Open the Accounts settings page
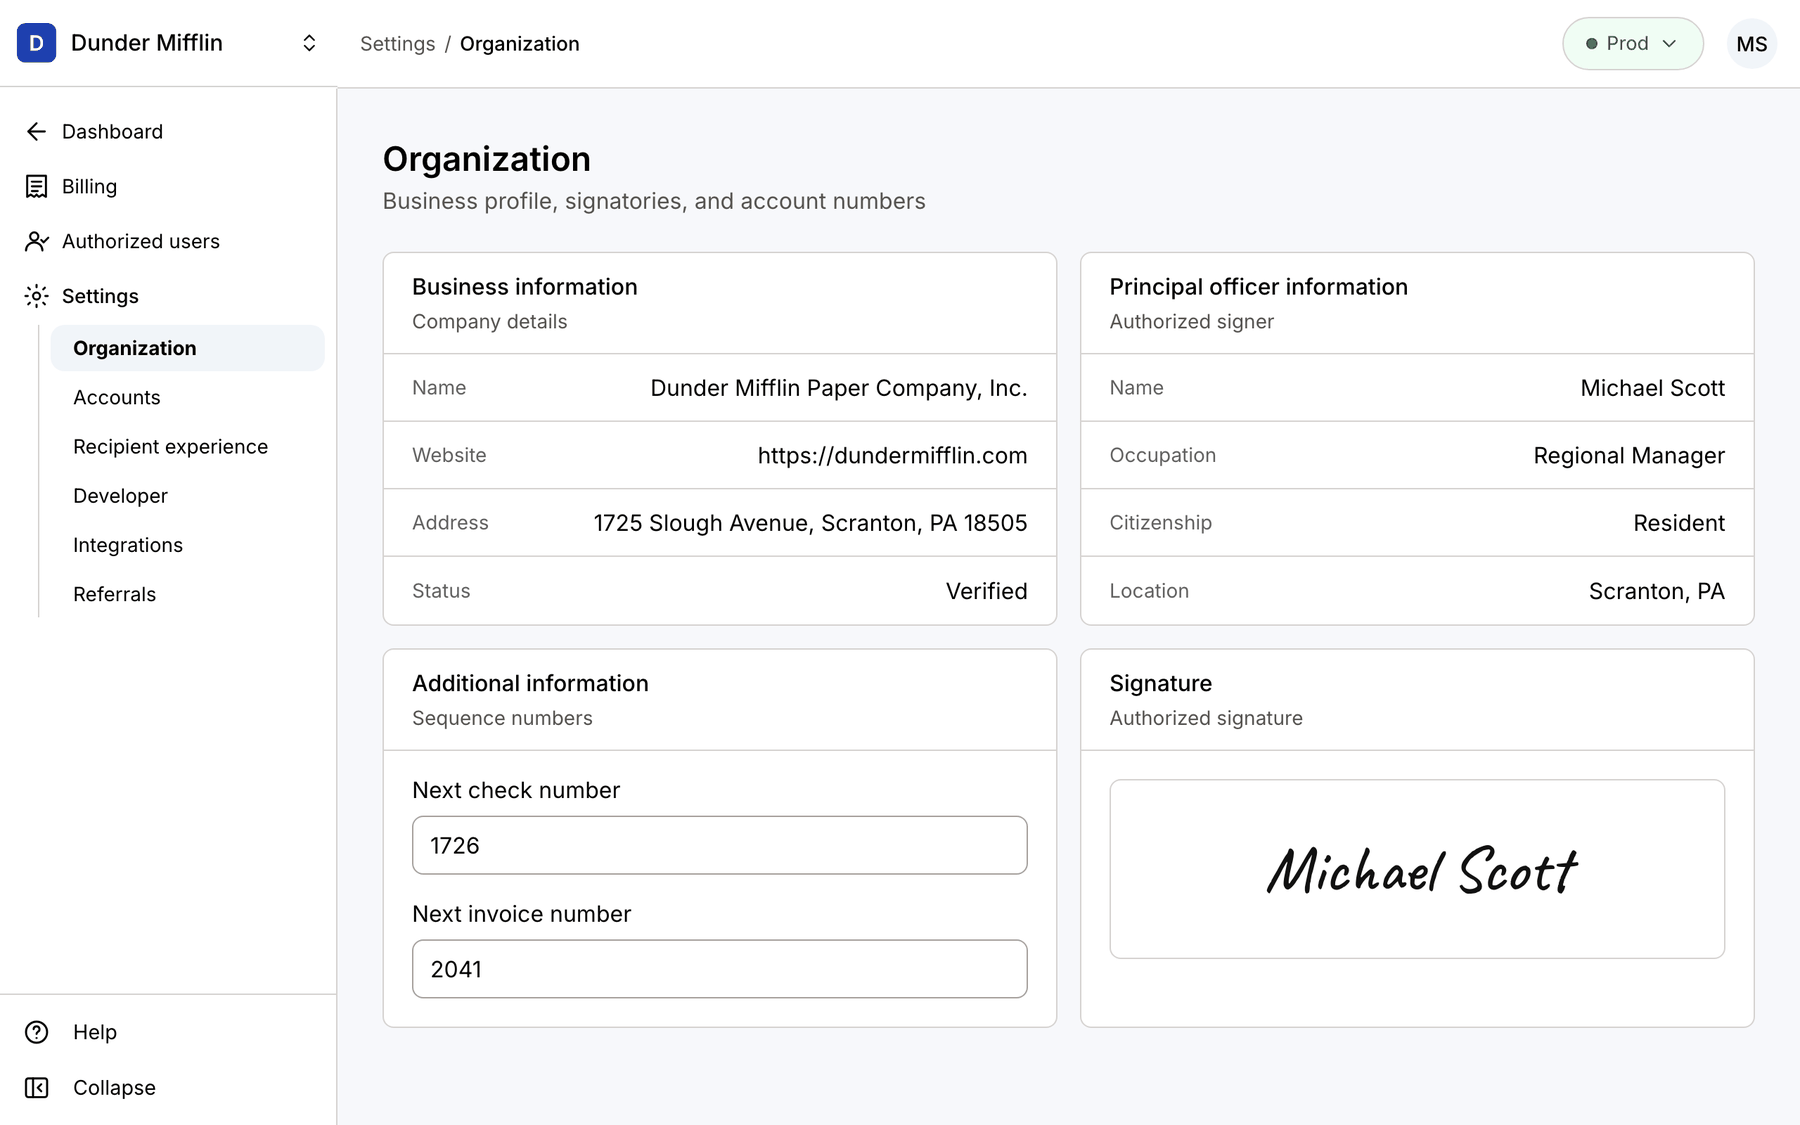Viewport: 1800px width, 1125px height. [117, 397]
